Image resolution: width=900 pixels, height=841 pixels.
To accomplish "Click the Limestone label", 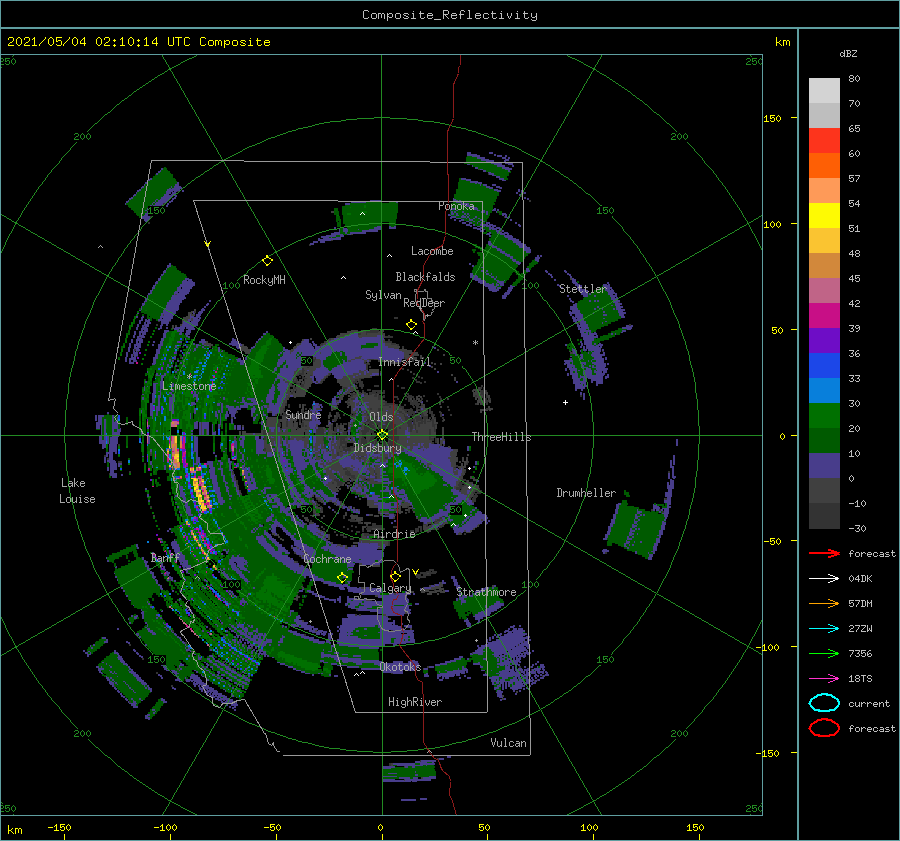I will click(x=189, y=386).
